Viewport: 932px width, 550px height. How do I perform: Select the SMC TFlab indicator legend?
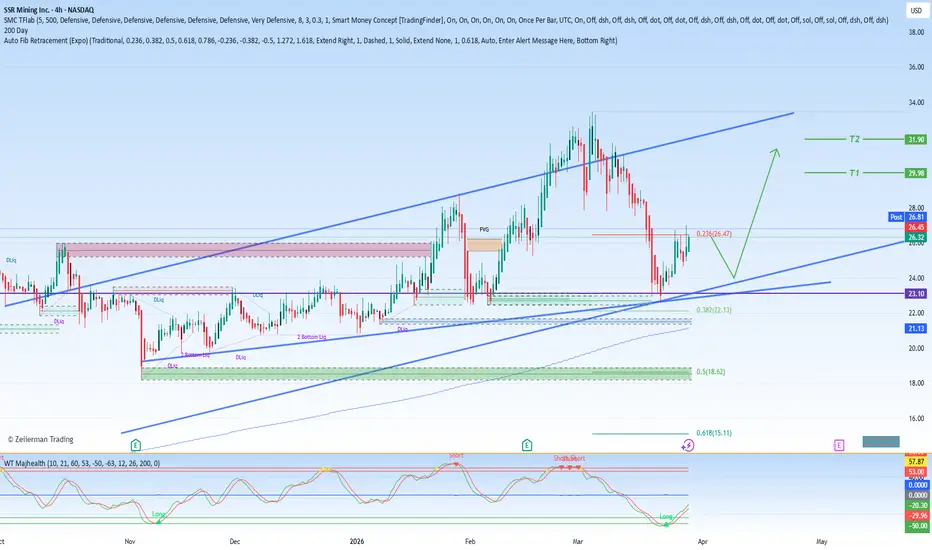coord(446,20)
